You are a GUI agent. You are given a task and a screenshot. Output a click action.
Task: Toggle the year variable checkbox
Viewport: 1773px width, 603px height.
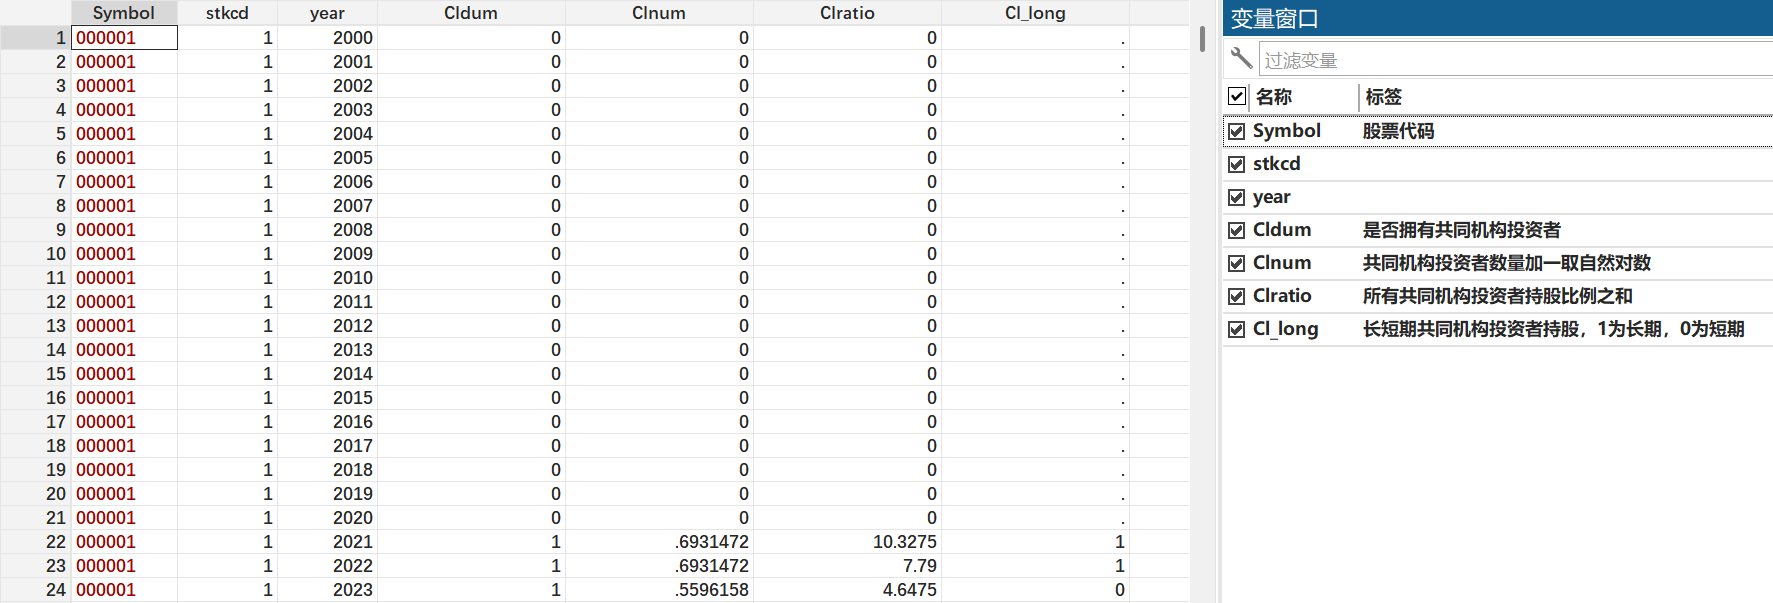[x=1237, y=197]
